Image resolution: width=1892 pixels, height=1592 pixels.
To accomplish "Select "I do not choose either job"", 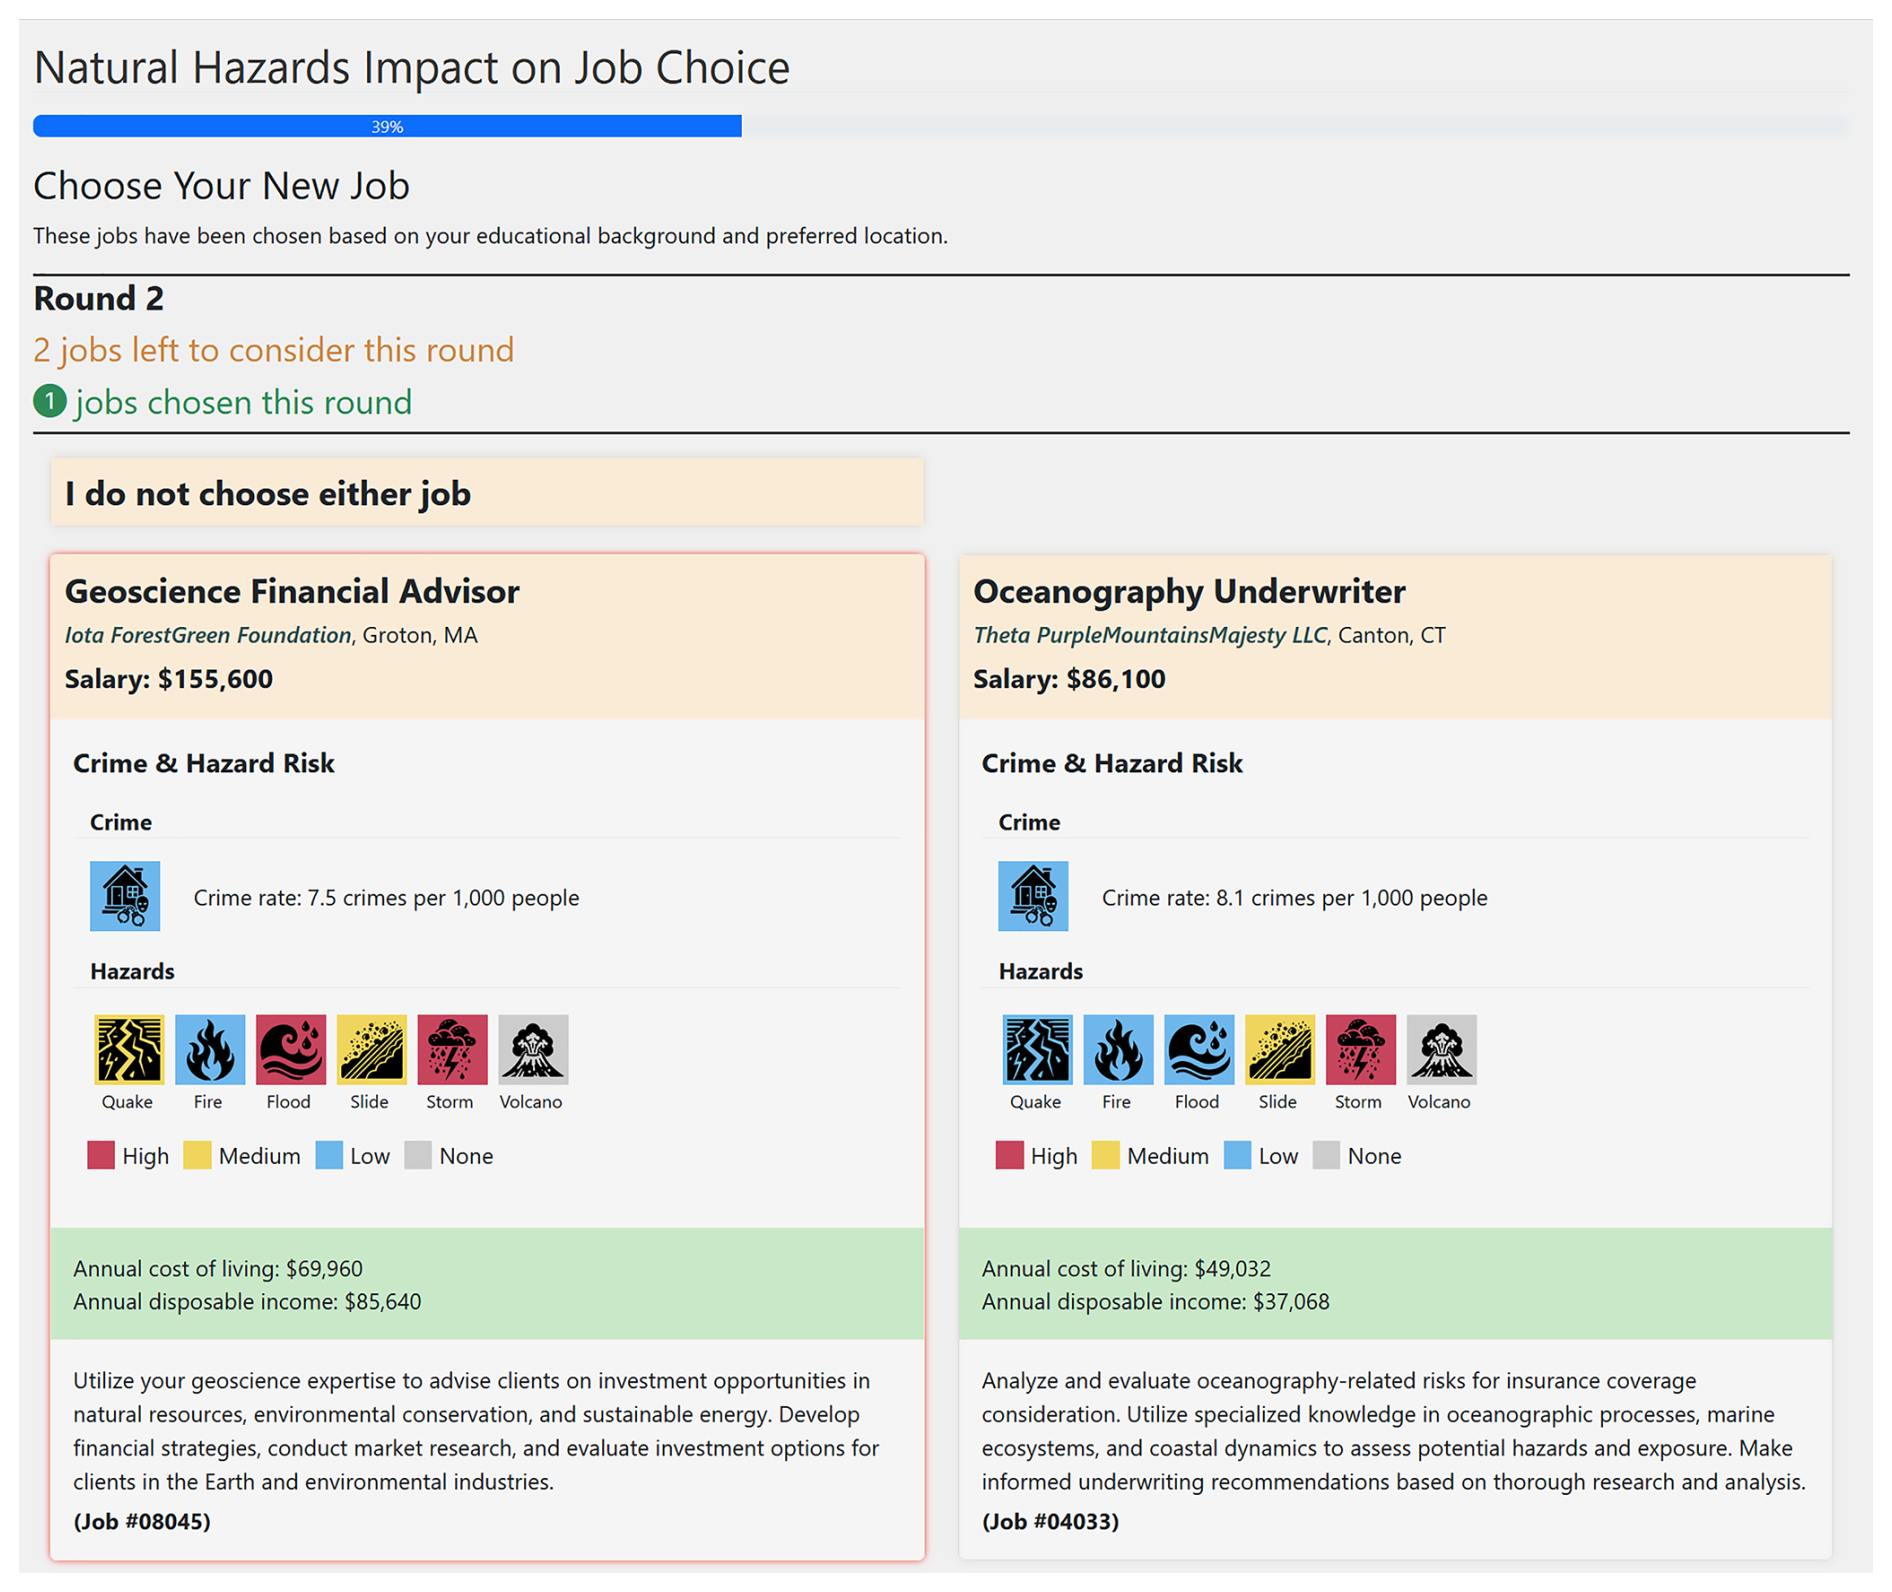I will pos(487,493).
